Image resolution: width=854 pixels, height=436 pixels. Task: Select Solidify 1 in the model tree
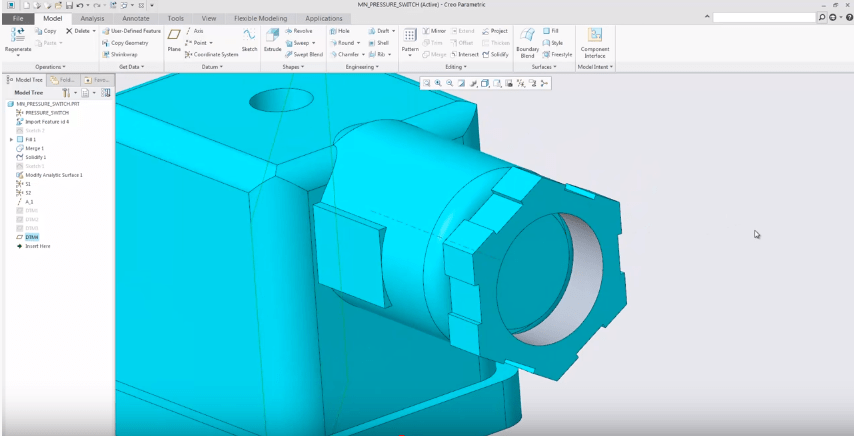click(36, 157)
